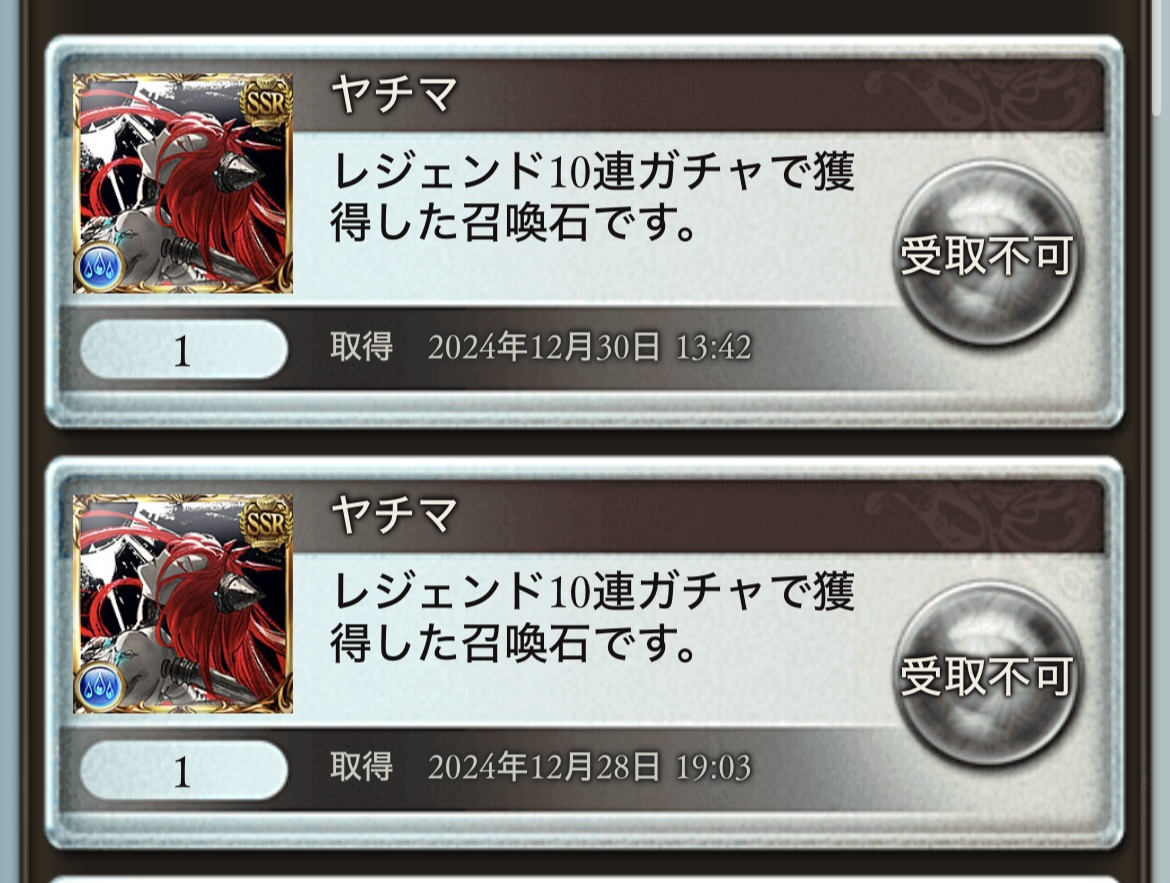Select the ヤチマ title of the first entry
Screen dimensions: 1170x883
[x=394, y=95]
